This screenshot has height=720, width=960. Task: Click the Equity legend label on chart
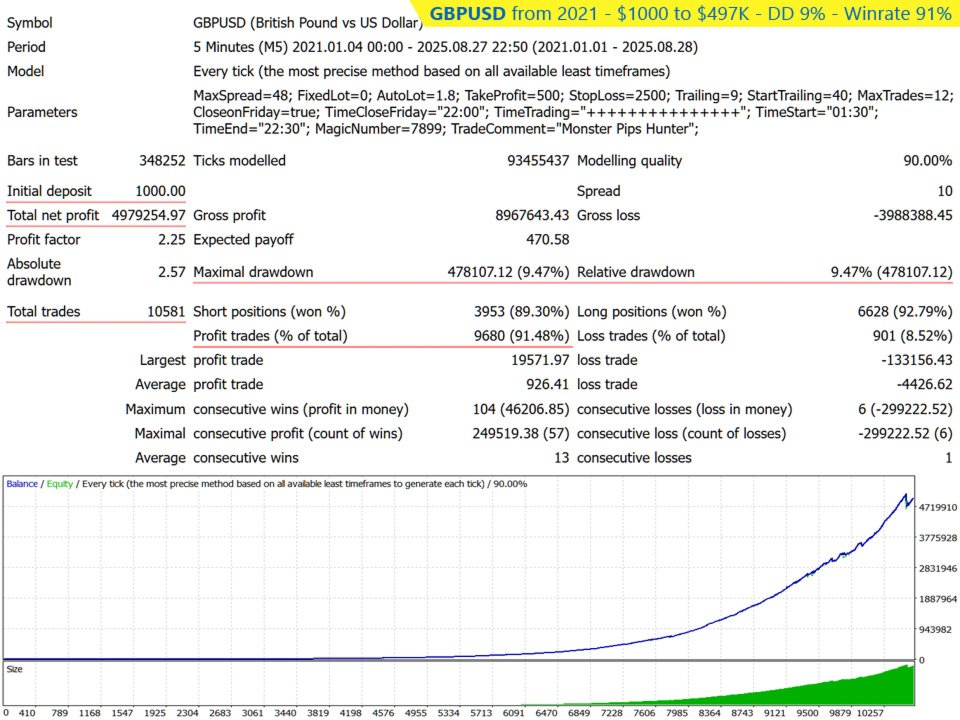click(59, 484)
